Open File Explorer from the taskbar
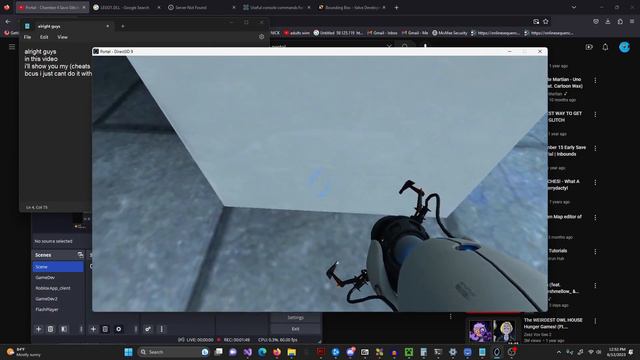 click(x=291, y=352)
